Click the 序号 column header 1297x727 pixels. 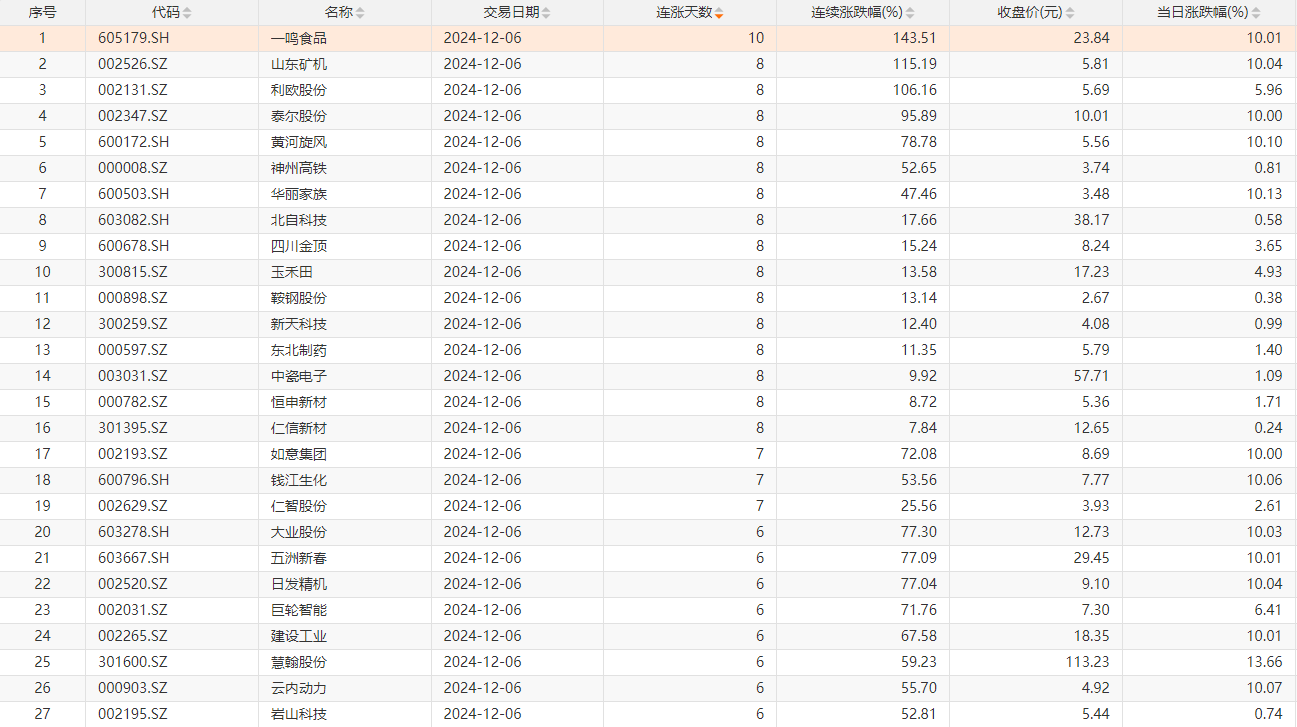pos(42,13)
